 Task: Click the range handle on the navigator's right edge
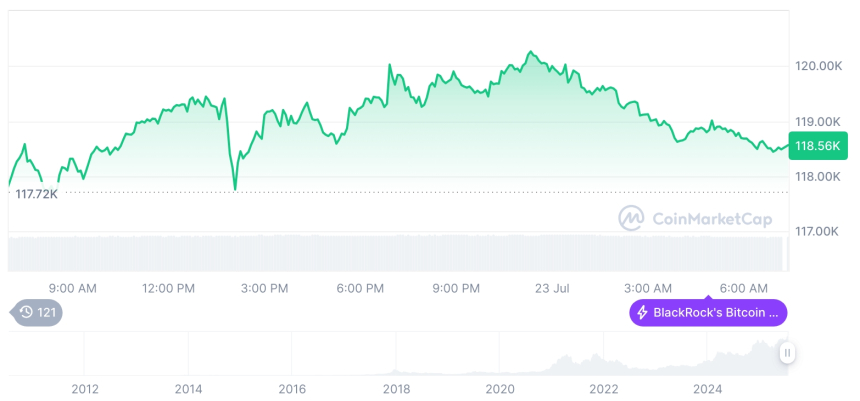pyautogui.click(x=787, y=353)
